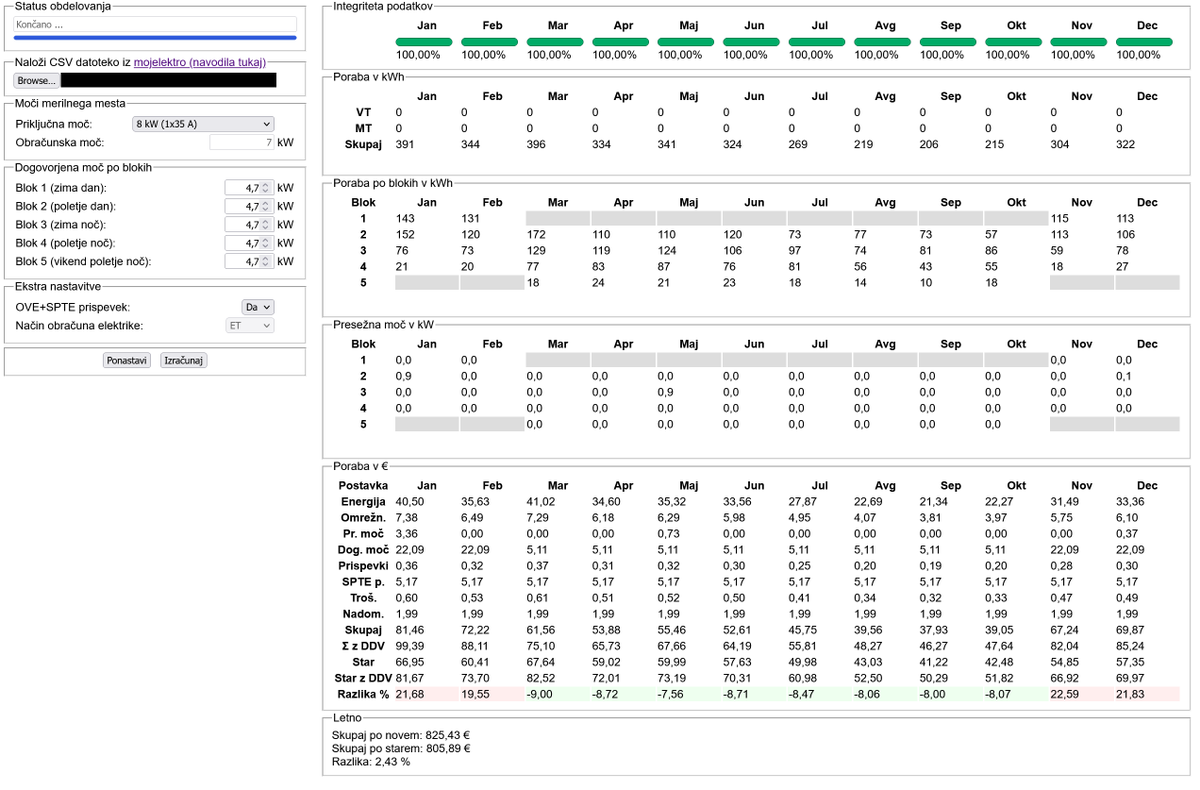Focus the Obračunska moč input field

(x=242, y=143)
